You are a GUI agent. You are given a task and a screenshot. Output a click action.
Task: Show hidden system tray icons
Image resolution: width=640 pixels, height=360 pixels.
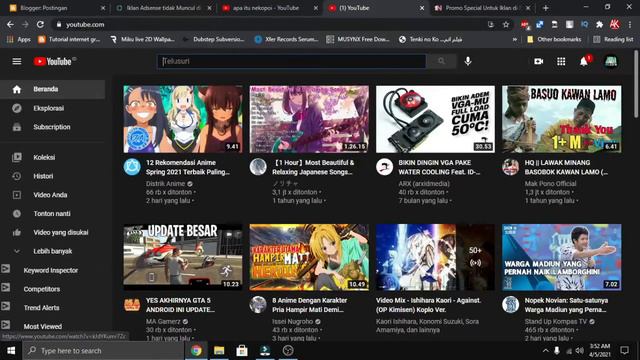pos(545,351)
